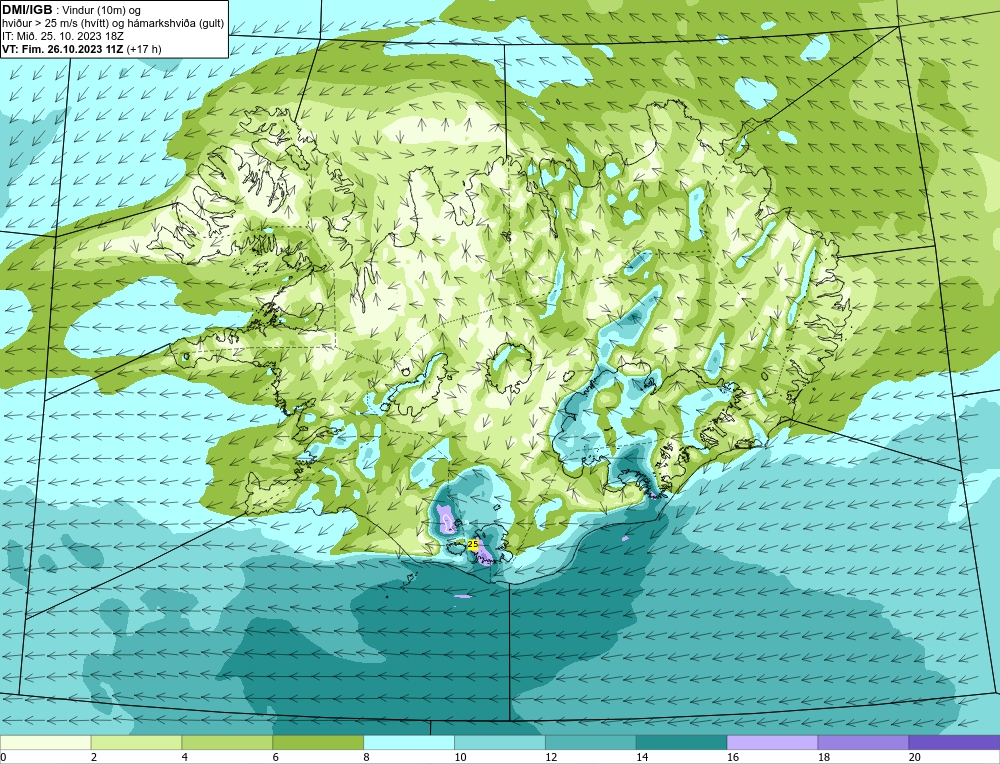The width and height of the screenshot is (1000, 764).
Task: Click the light cyan 8–10 m/s legend swatch
Action: (x=409, y=742)
